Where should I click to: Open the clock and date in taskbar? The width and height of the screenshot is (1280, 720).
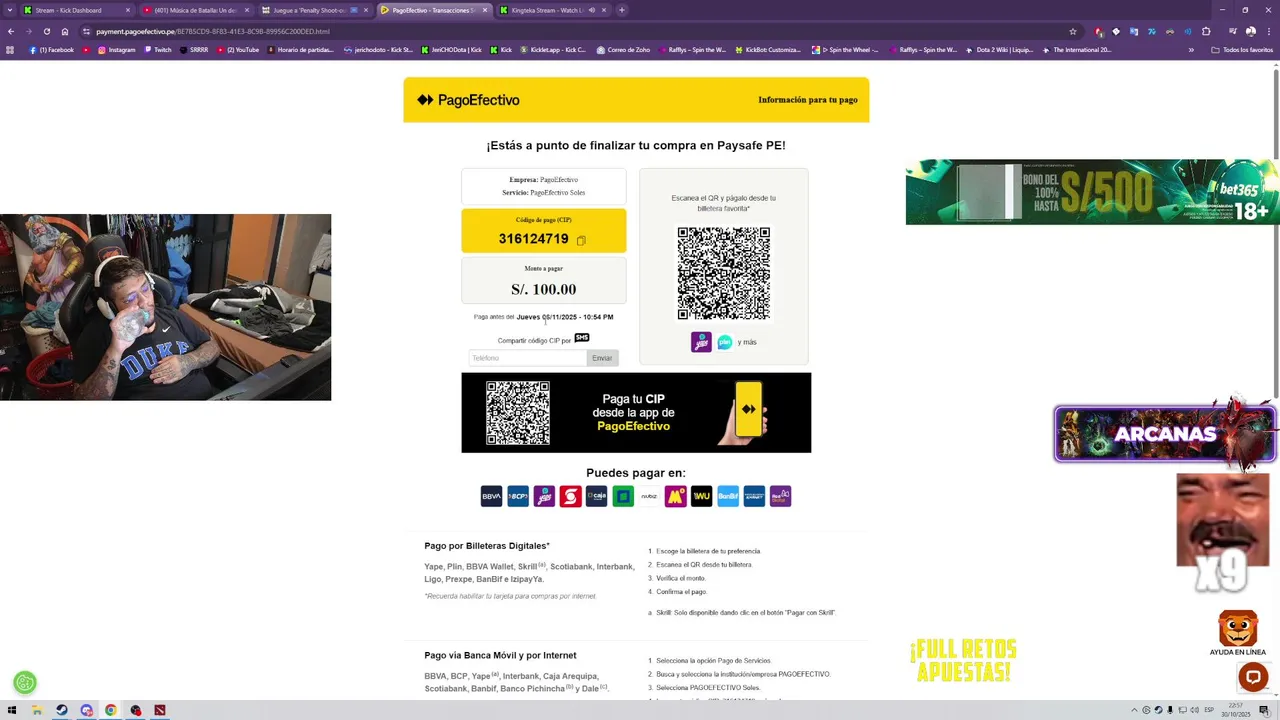[1236, 710]
